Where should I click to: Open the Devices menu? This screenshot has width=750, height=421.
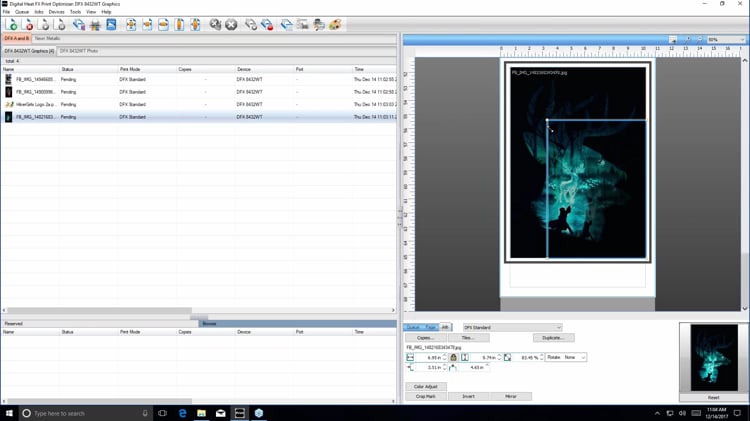(56, 11)
